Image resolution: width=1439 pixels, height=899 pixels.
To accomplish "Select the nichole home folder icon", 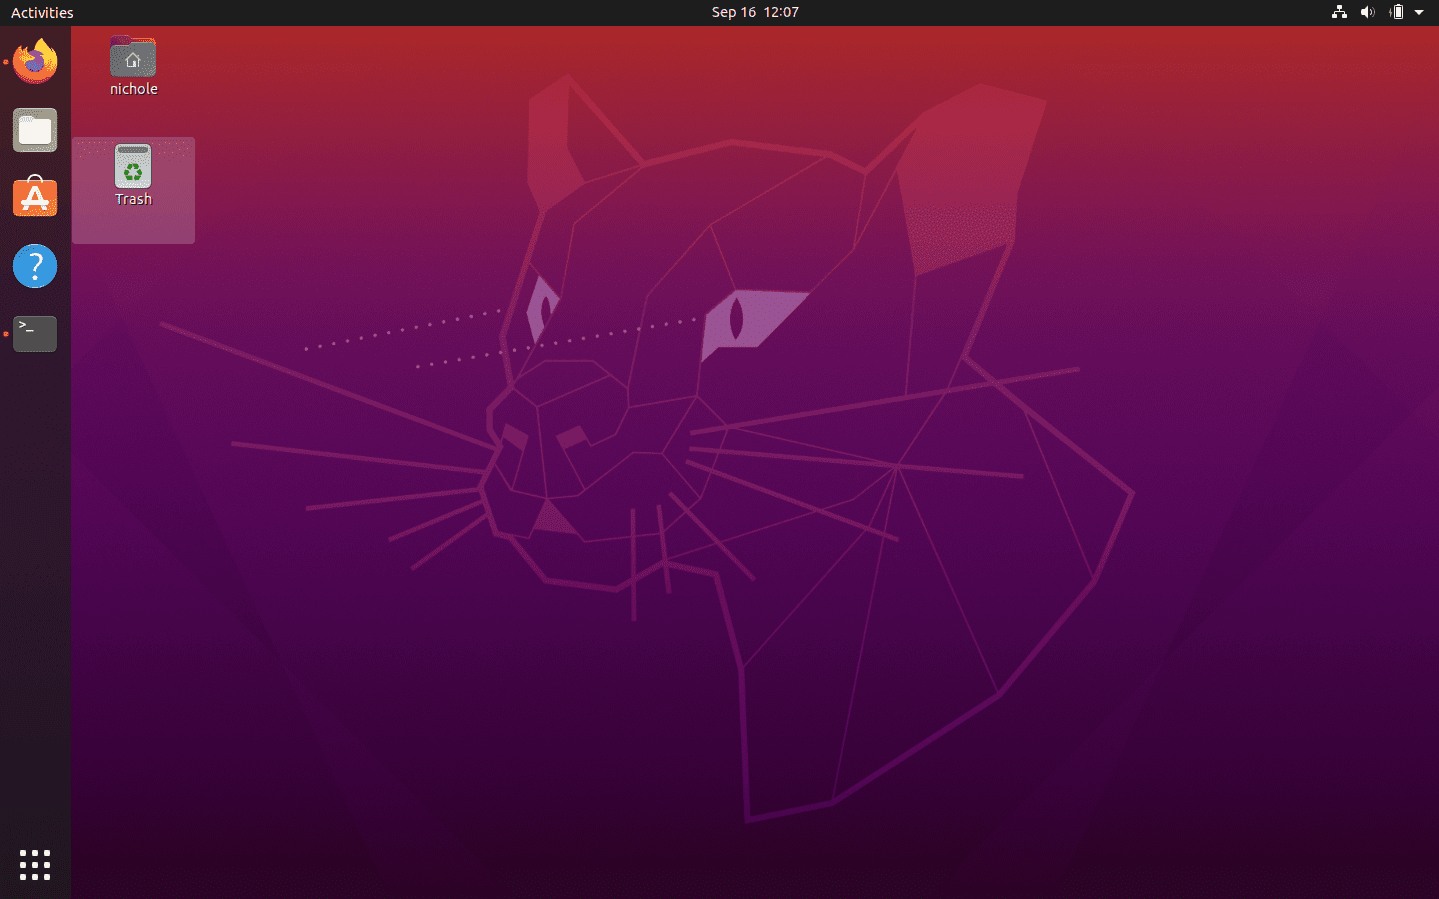I will coord(133,59).
